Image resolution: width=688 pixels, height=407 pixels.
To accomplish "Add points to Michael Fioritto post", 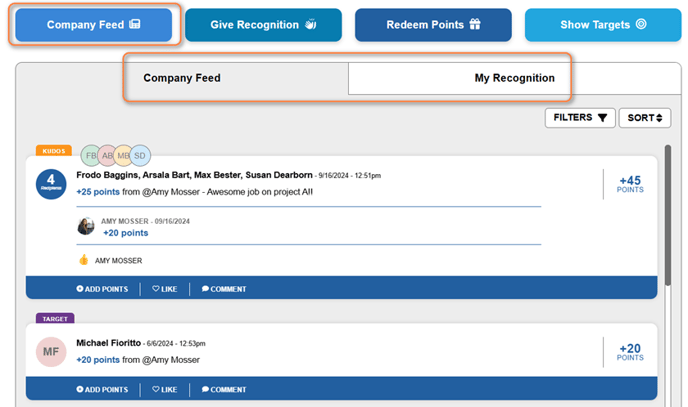I will click(x=102, y=390).
